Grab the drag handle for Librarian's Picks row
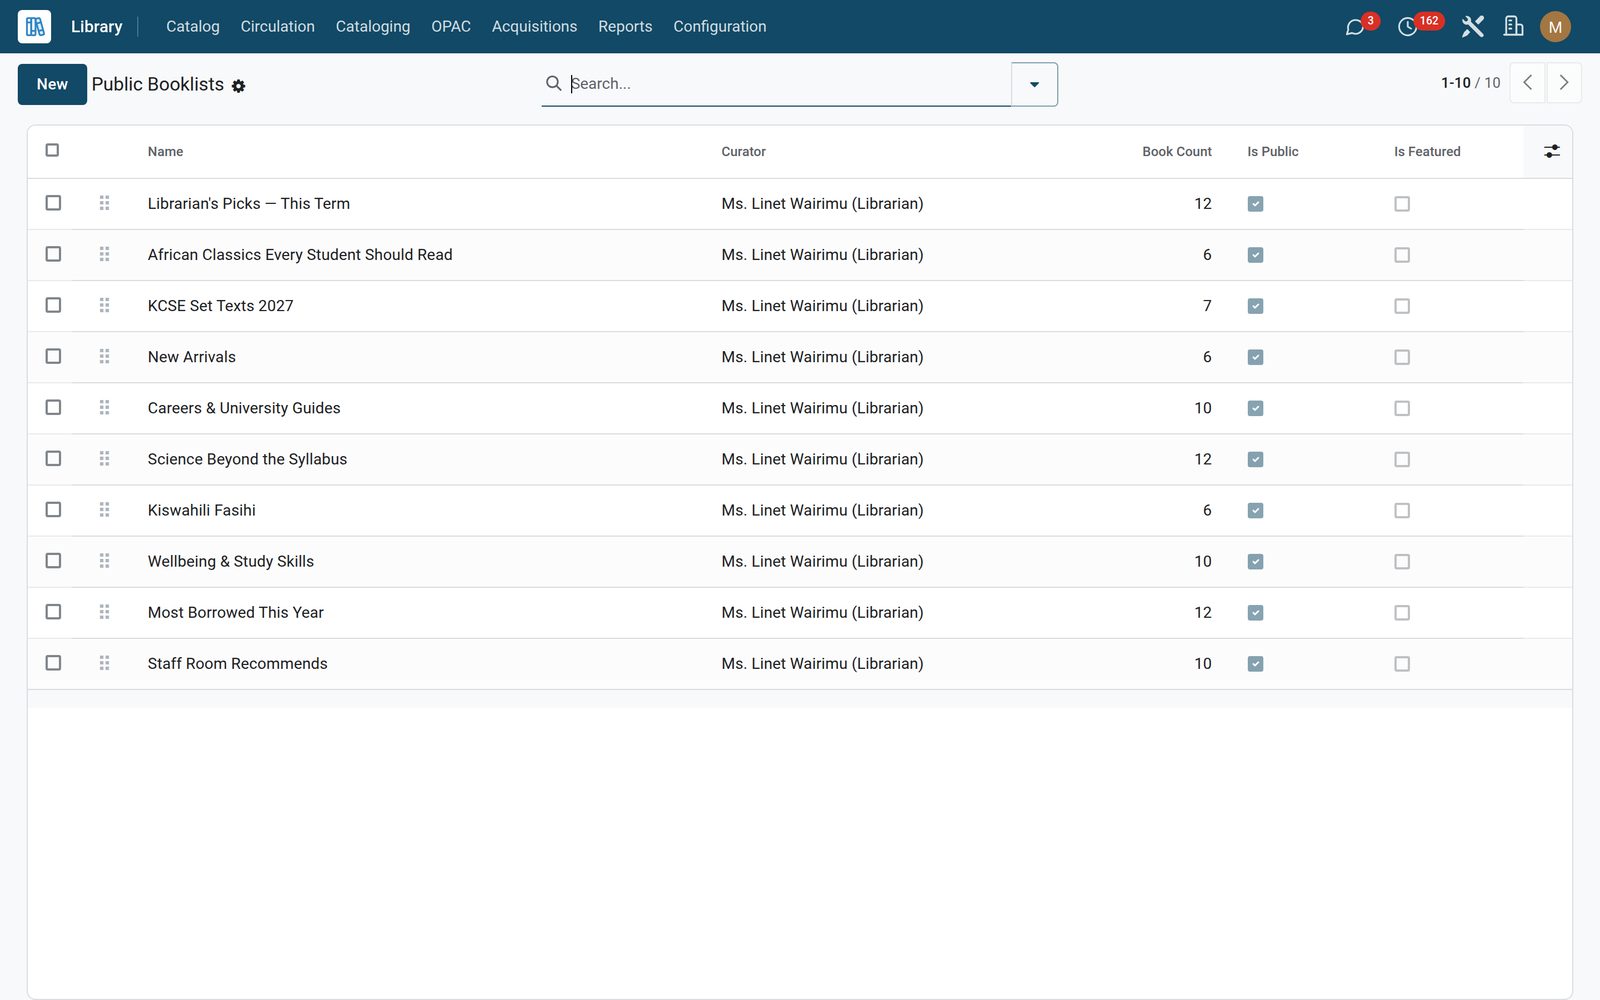The height and width of the screenshot is (1000, 1600). (x=104, y=203)
